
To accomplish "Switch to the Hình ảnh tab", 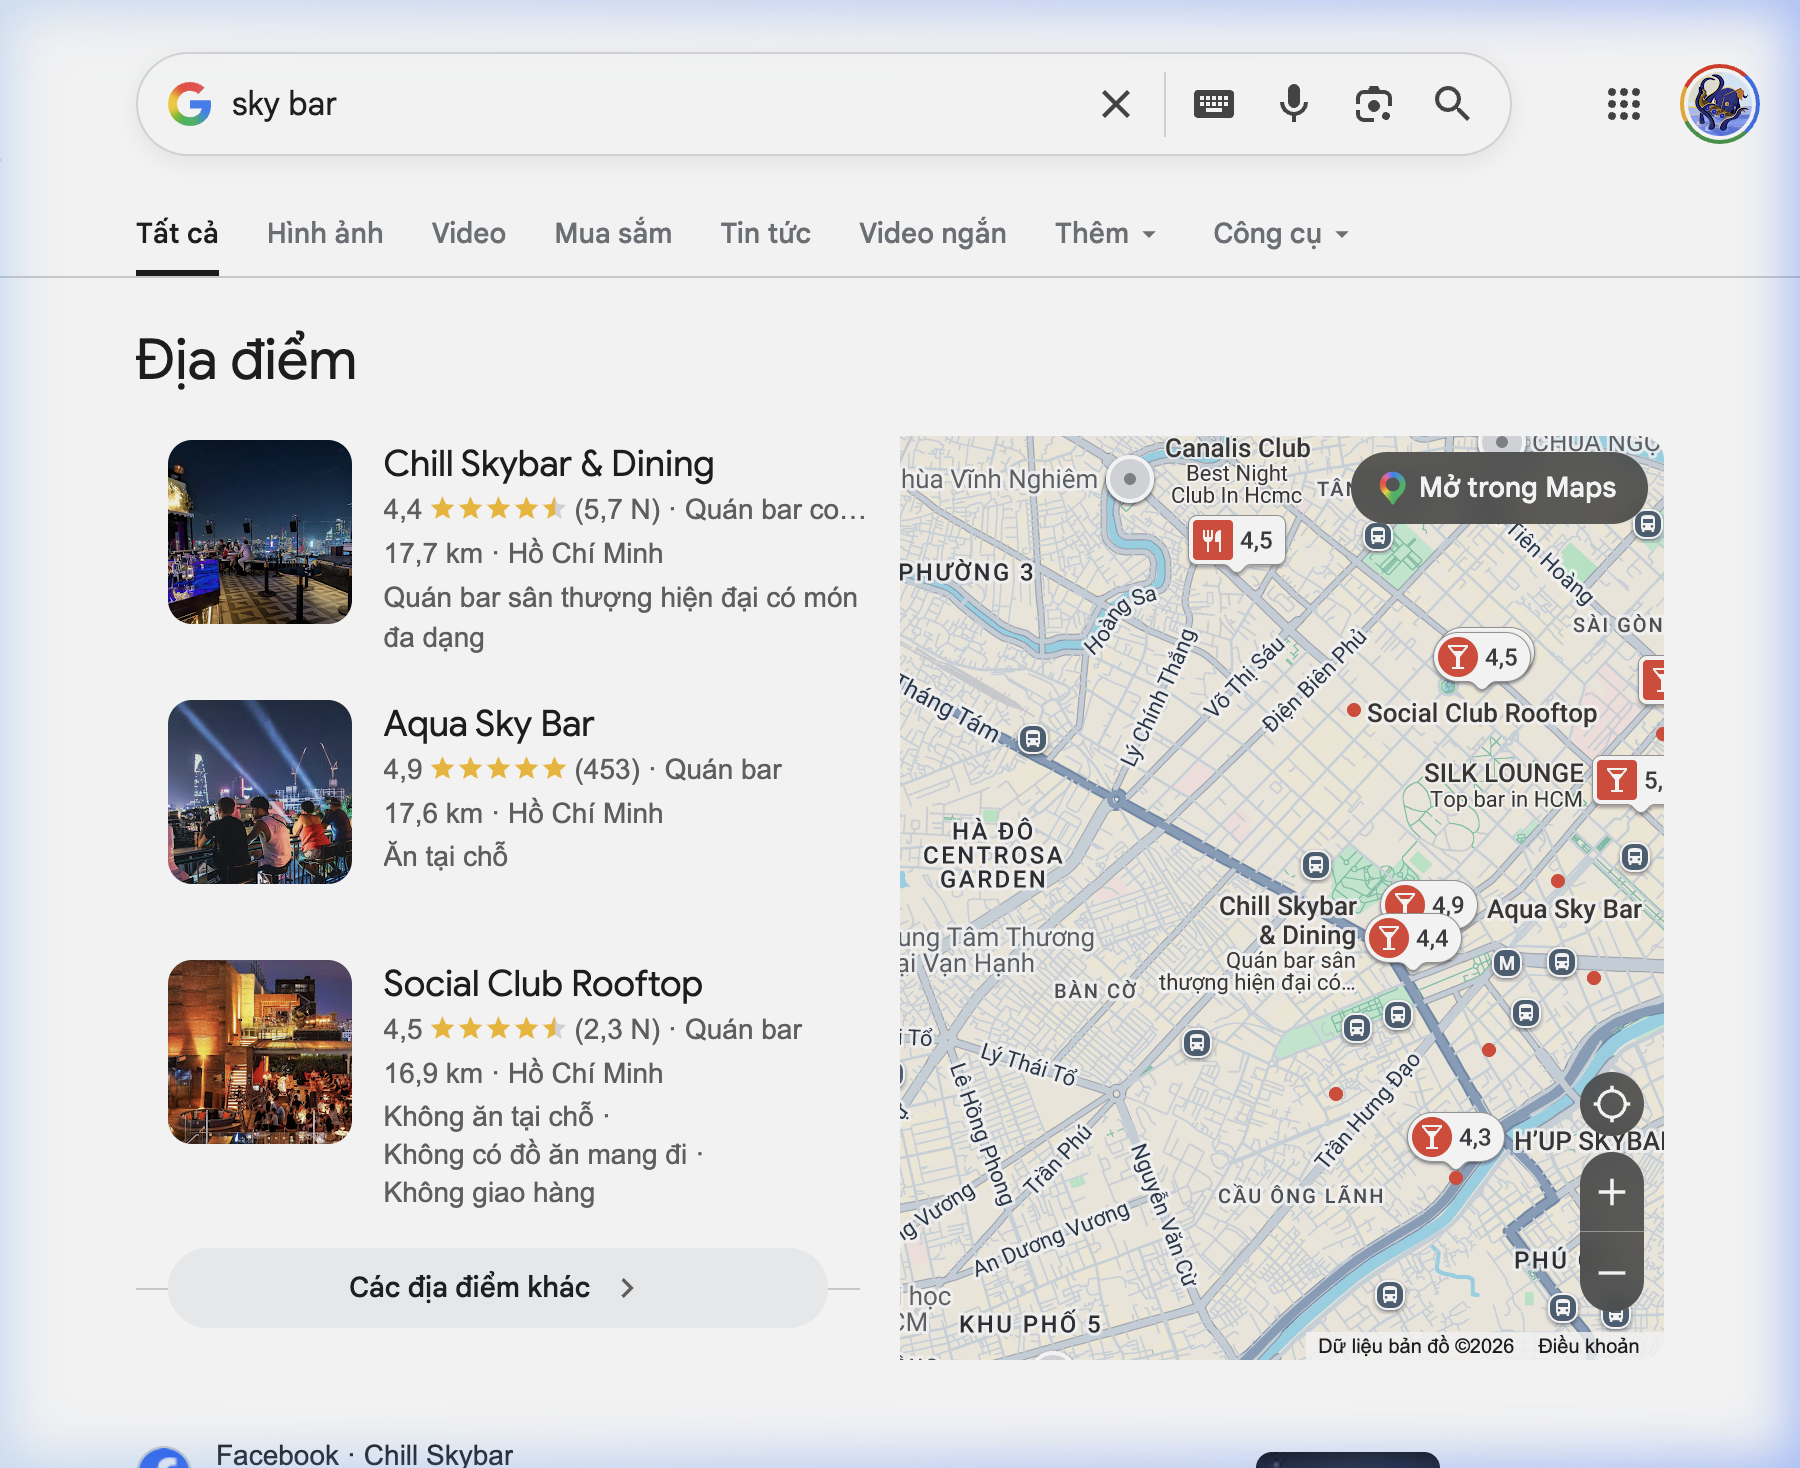I will click(x=325, y=234).
